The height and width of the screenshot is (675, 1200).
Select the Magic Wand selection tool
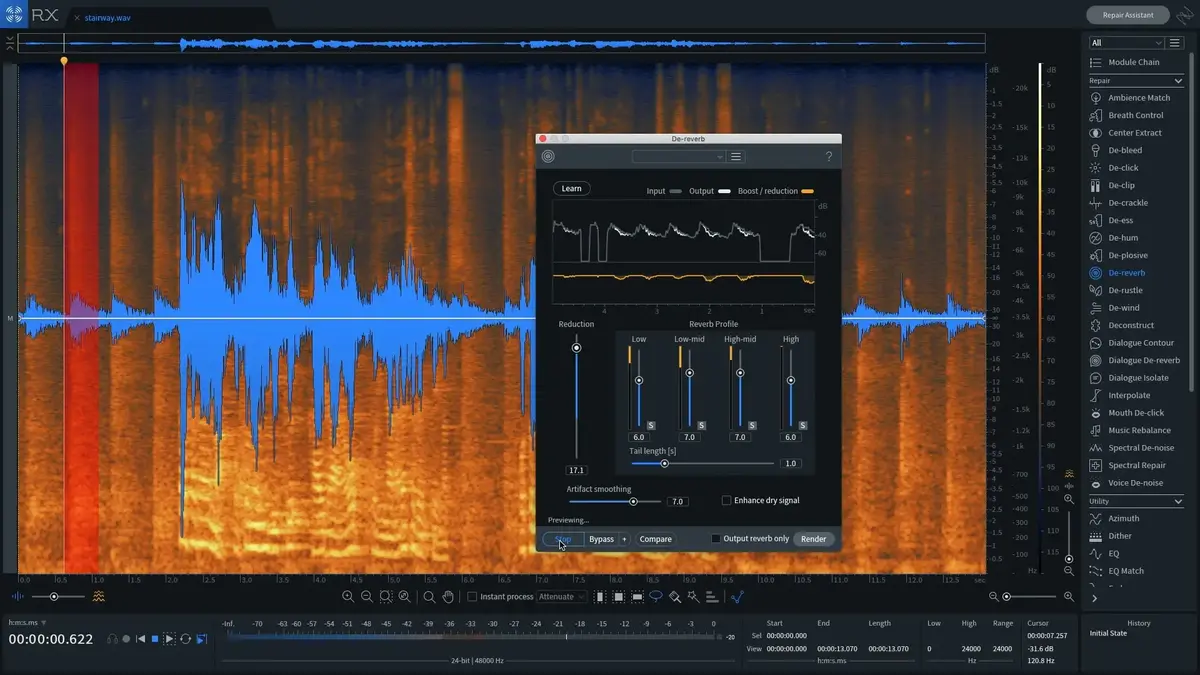[692, 596]
